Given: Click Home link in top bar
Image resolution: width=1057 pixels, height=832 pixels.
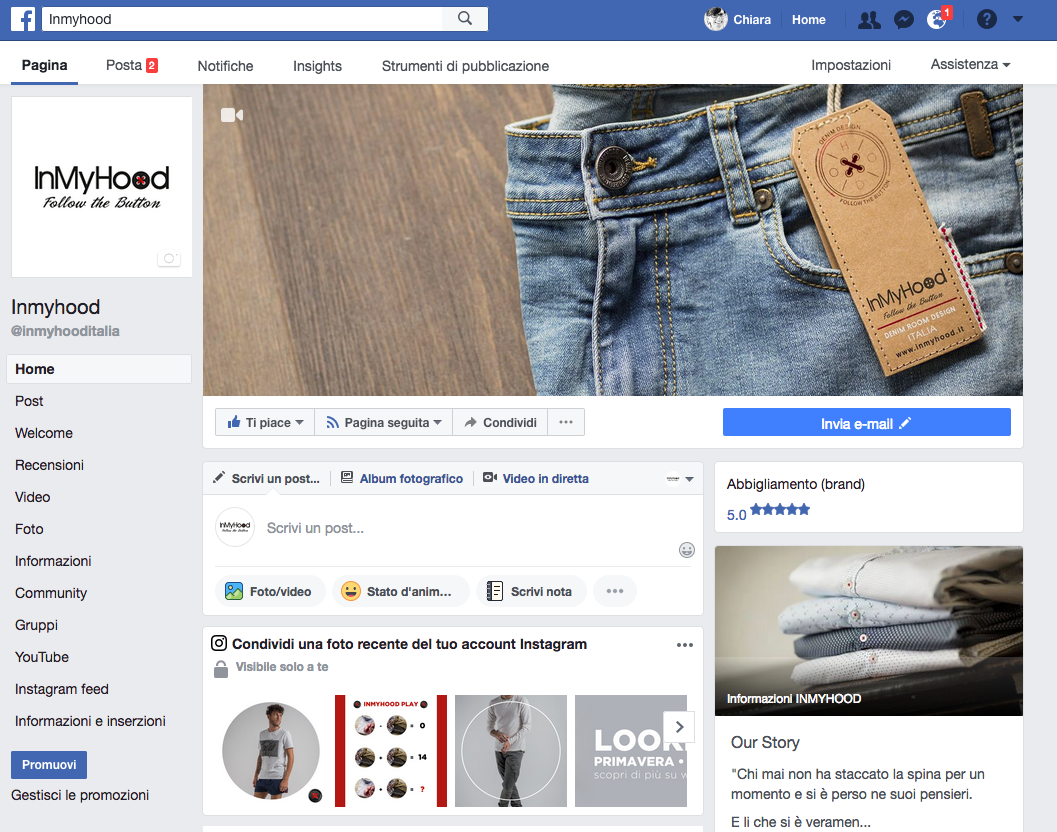Looking at the screenshot, I should 809,20.
